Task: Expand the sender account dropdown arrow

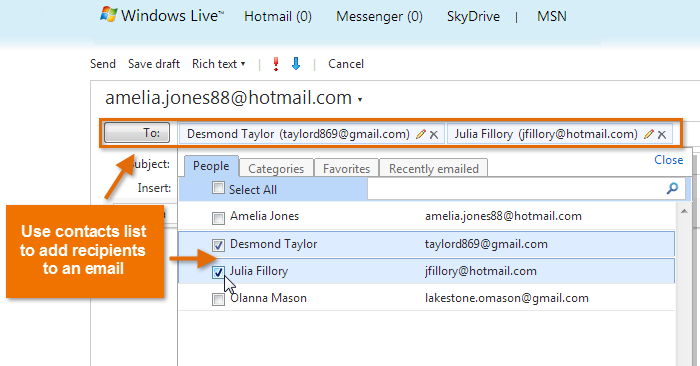Action: tap(360, 100)
